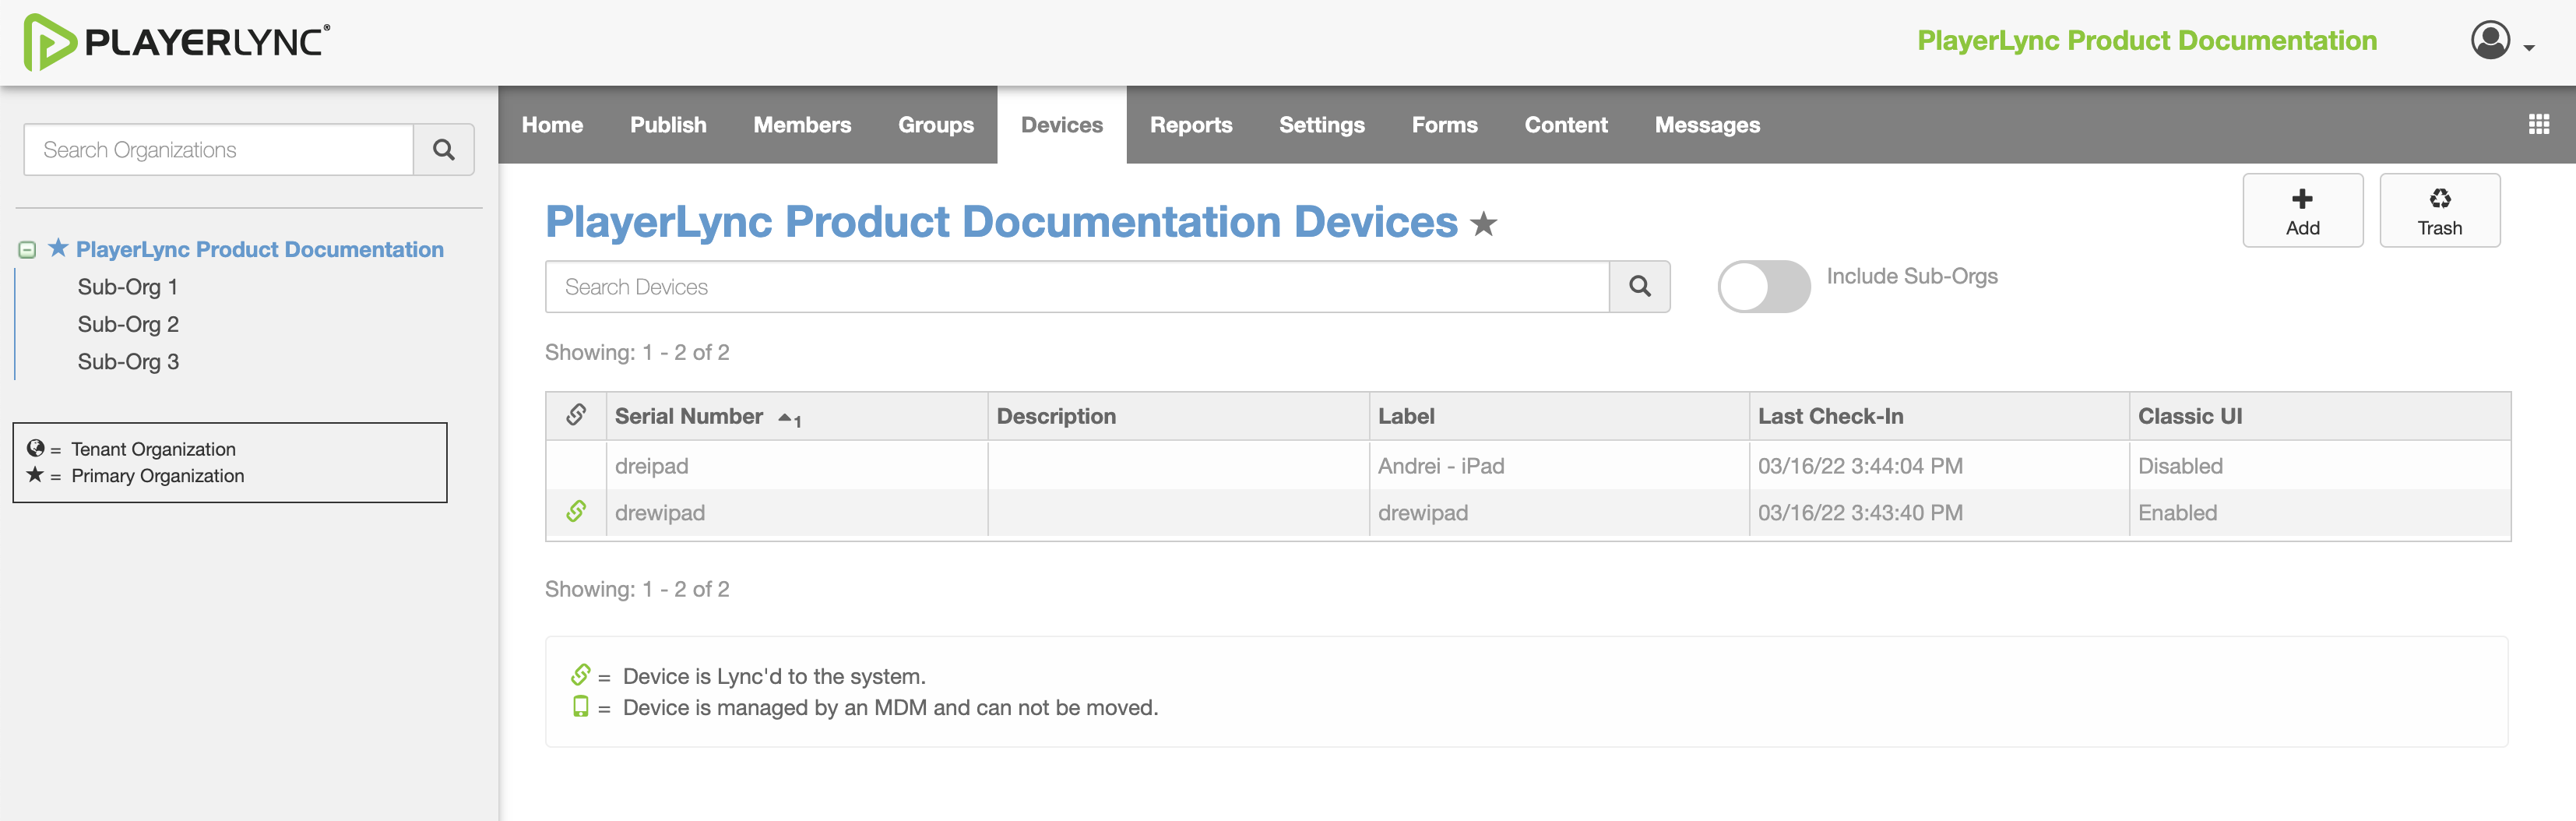Screen dimensions: 2576x821
Task: Click the Lync'd link icon in legend
Action: [581, 675]
